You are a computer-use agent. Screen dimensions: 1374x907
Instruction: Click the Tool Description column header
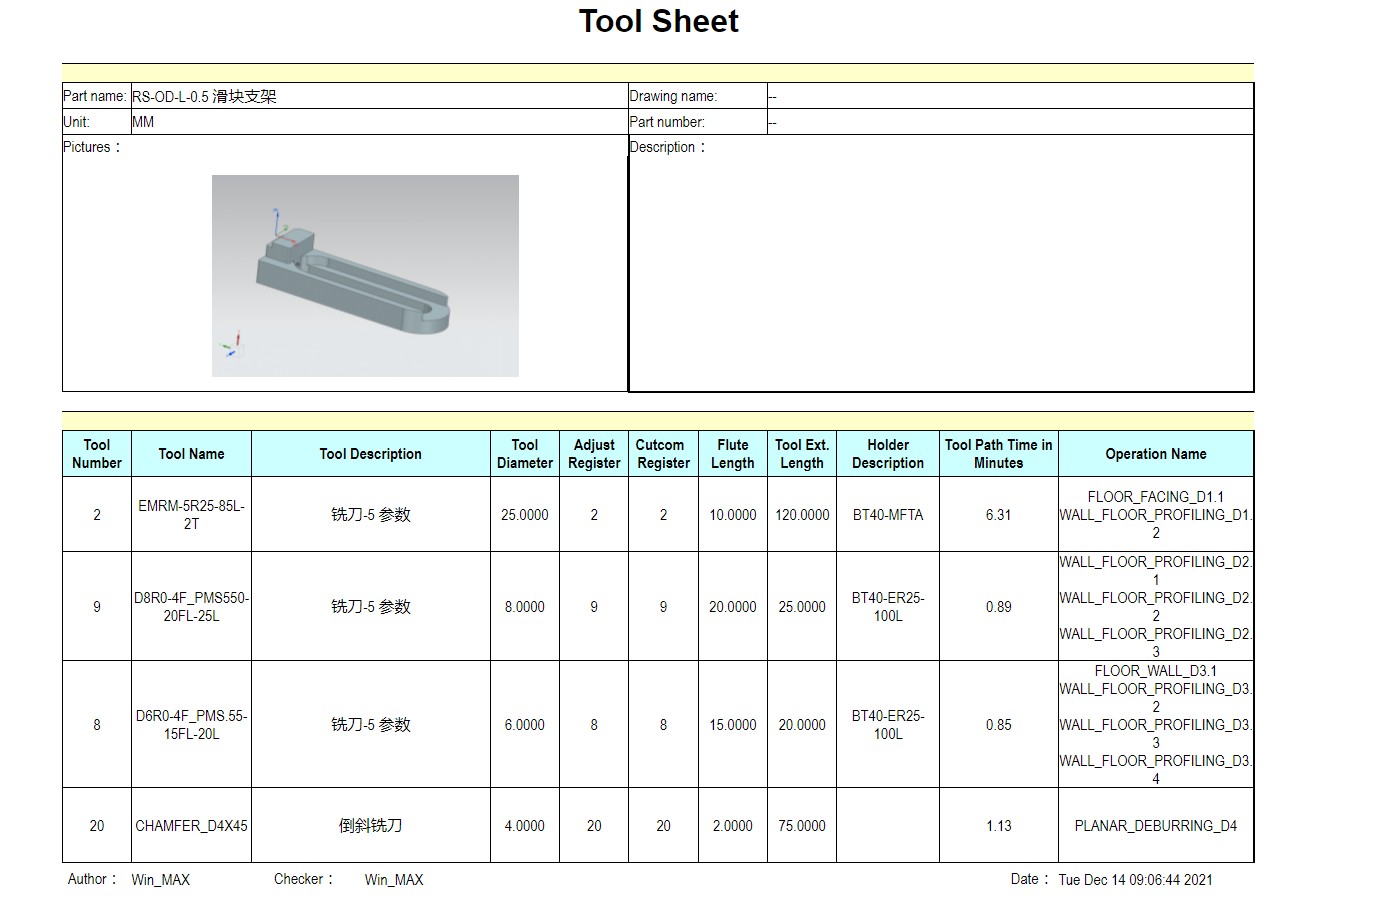[x=371, y=454]
